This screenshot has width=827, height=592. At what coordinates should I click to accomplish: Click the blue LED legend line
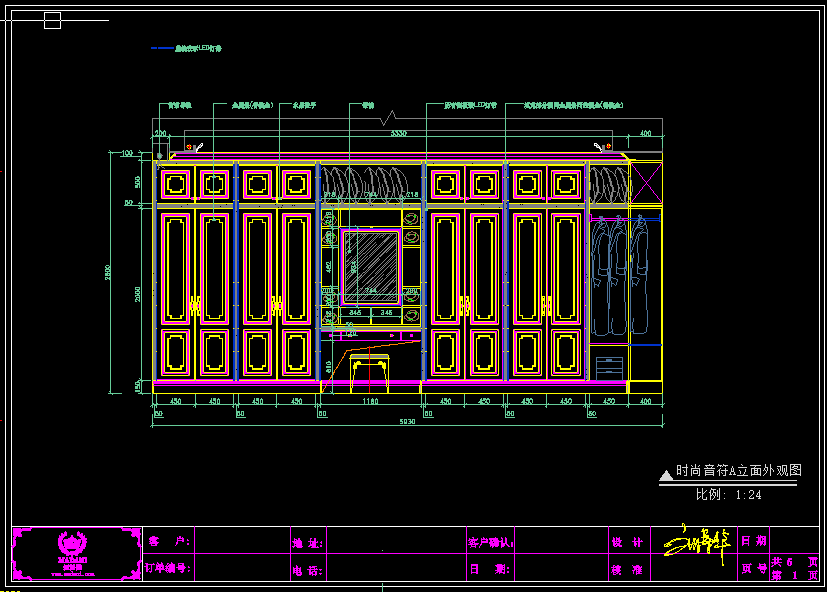(x=161, y=48)
